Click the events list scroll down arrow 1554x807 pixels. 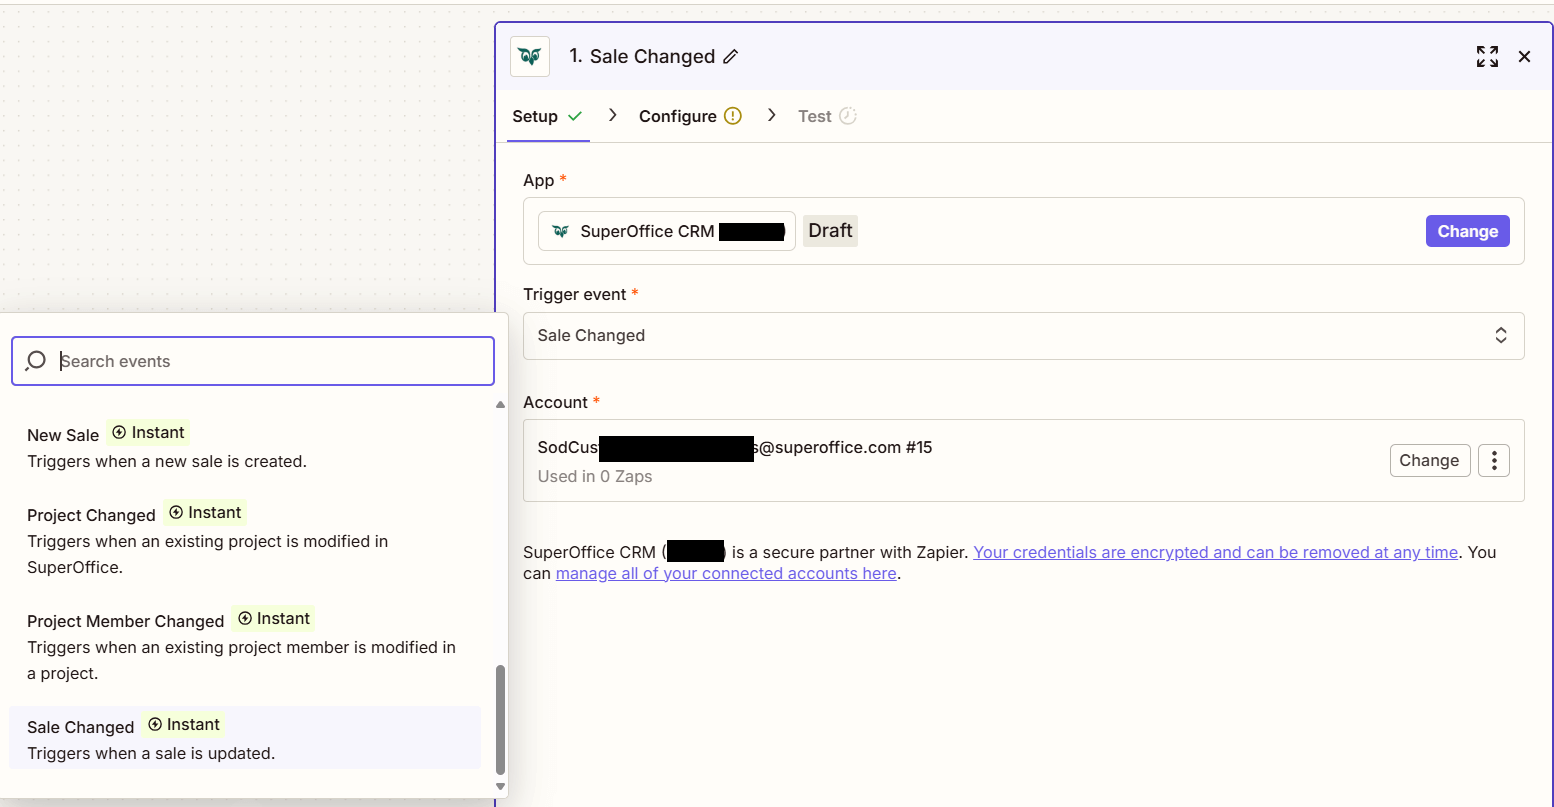pyautogui.click(x=501, y=787)
